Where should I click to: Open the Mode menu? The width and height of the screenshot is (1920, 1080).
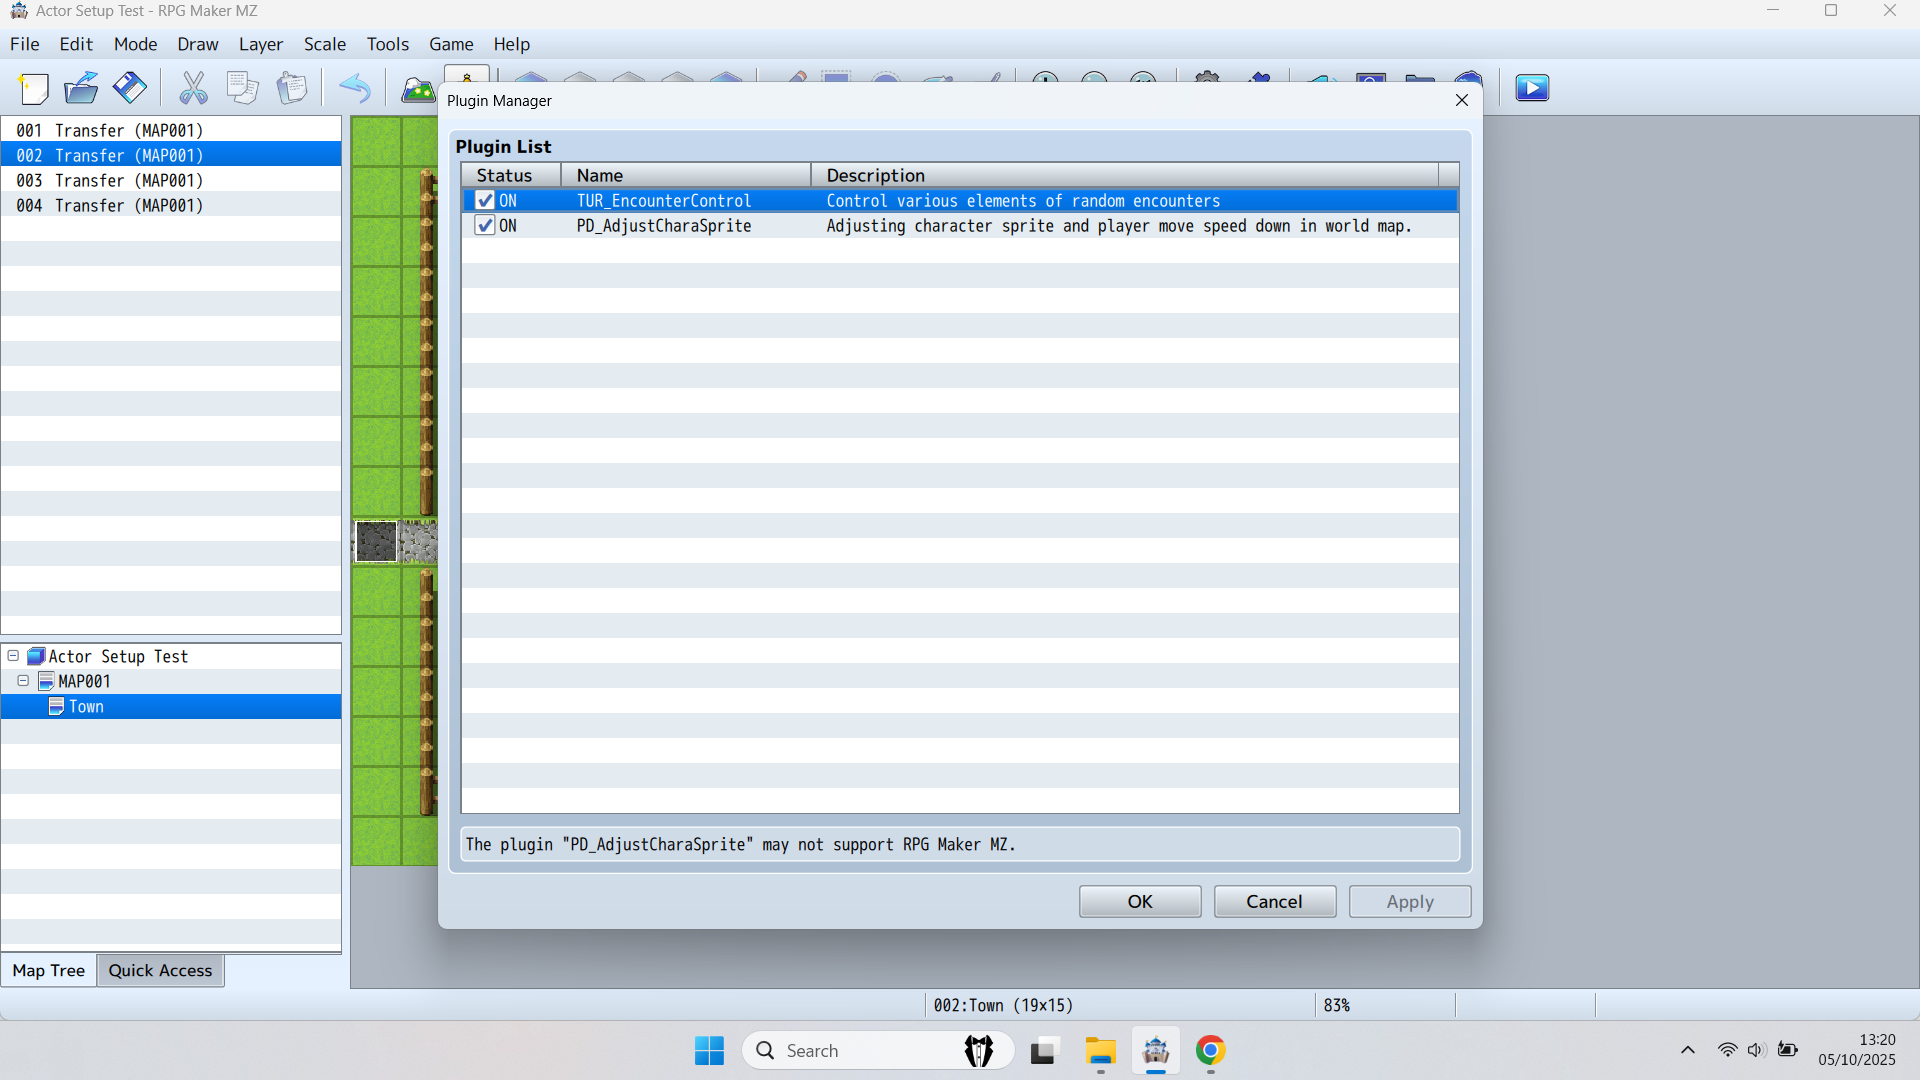[135, 44]
